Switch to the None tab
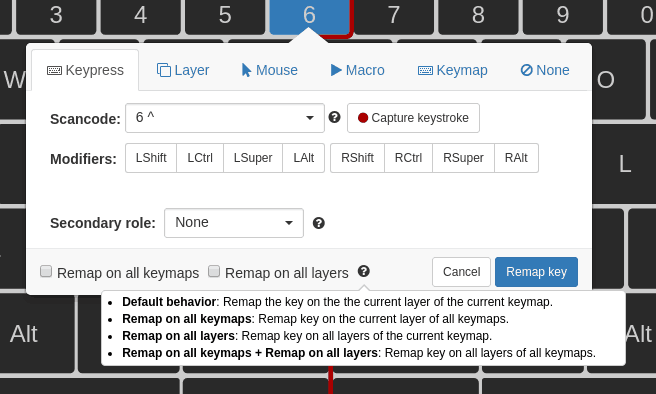The width and height of the screenshot is (656, 394). point(545,70)
